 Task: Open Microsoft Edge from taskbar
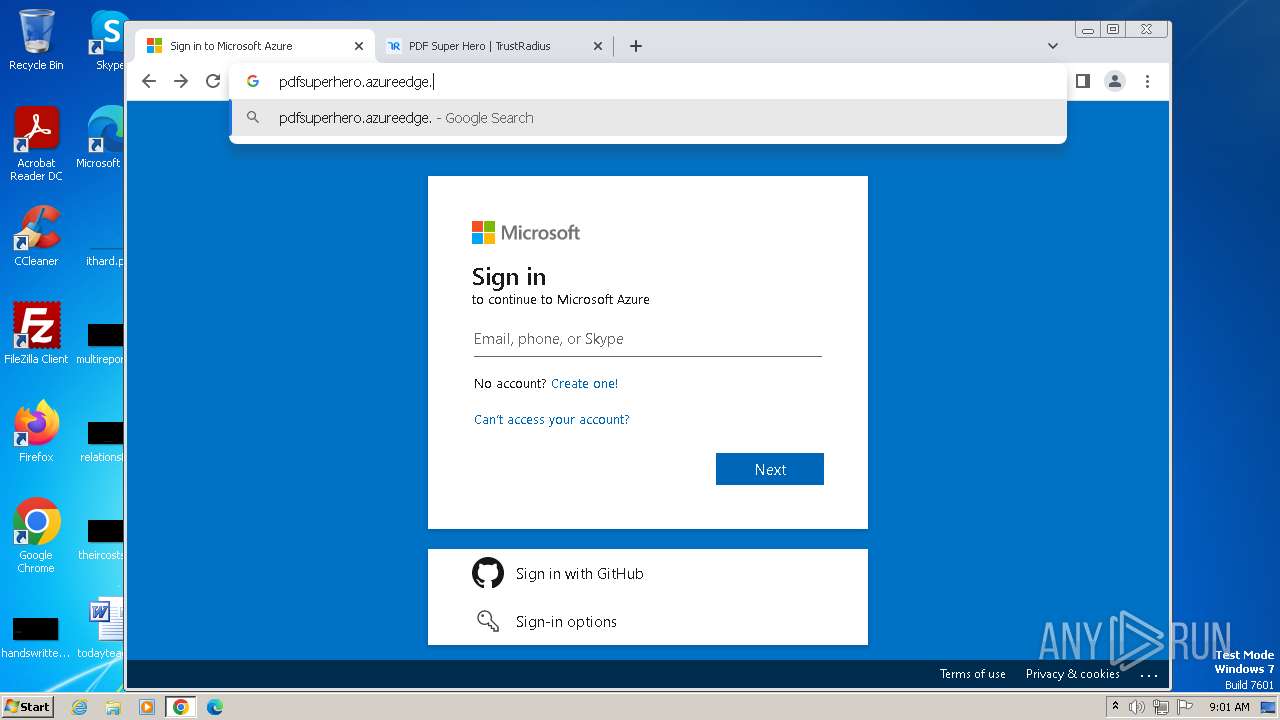click(214, 707)
